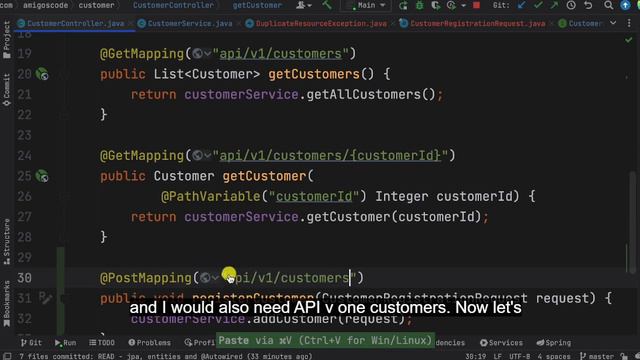Viewport: 640px width, 360px height.
Task: Open the Problems tool window tab
Action: 150,343
